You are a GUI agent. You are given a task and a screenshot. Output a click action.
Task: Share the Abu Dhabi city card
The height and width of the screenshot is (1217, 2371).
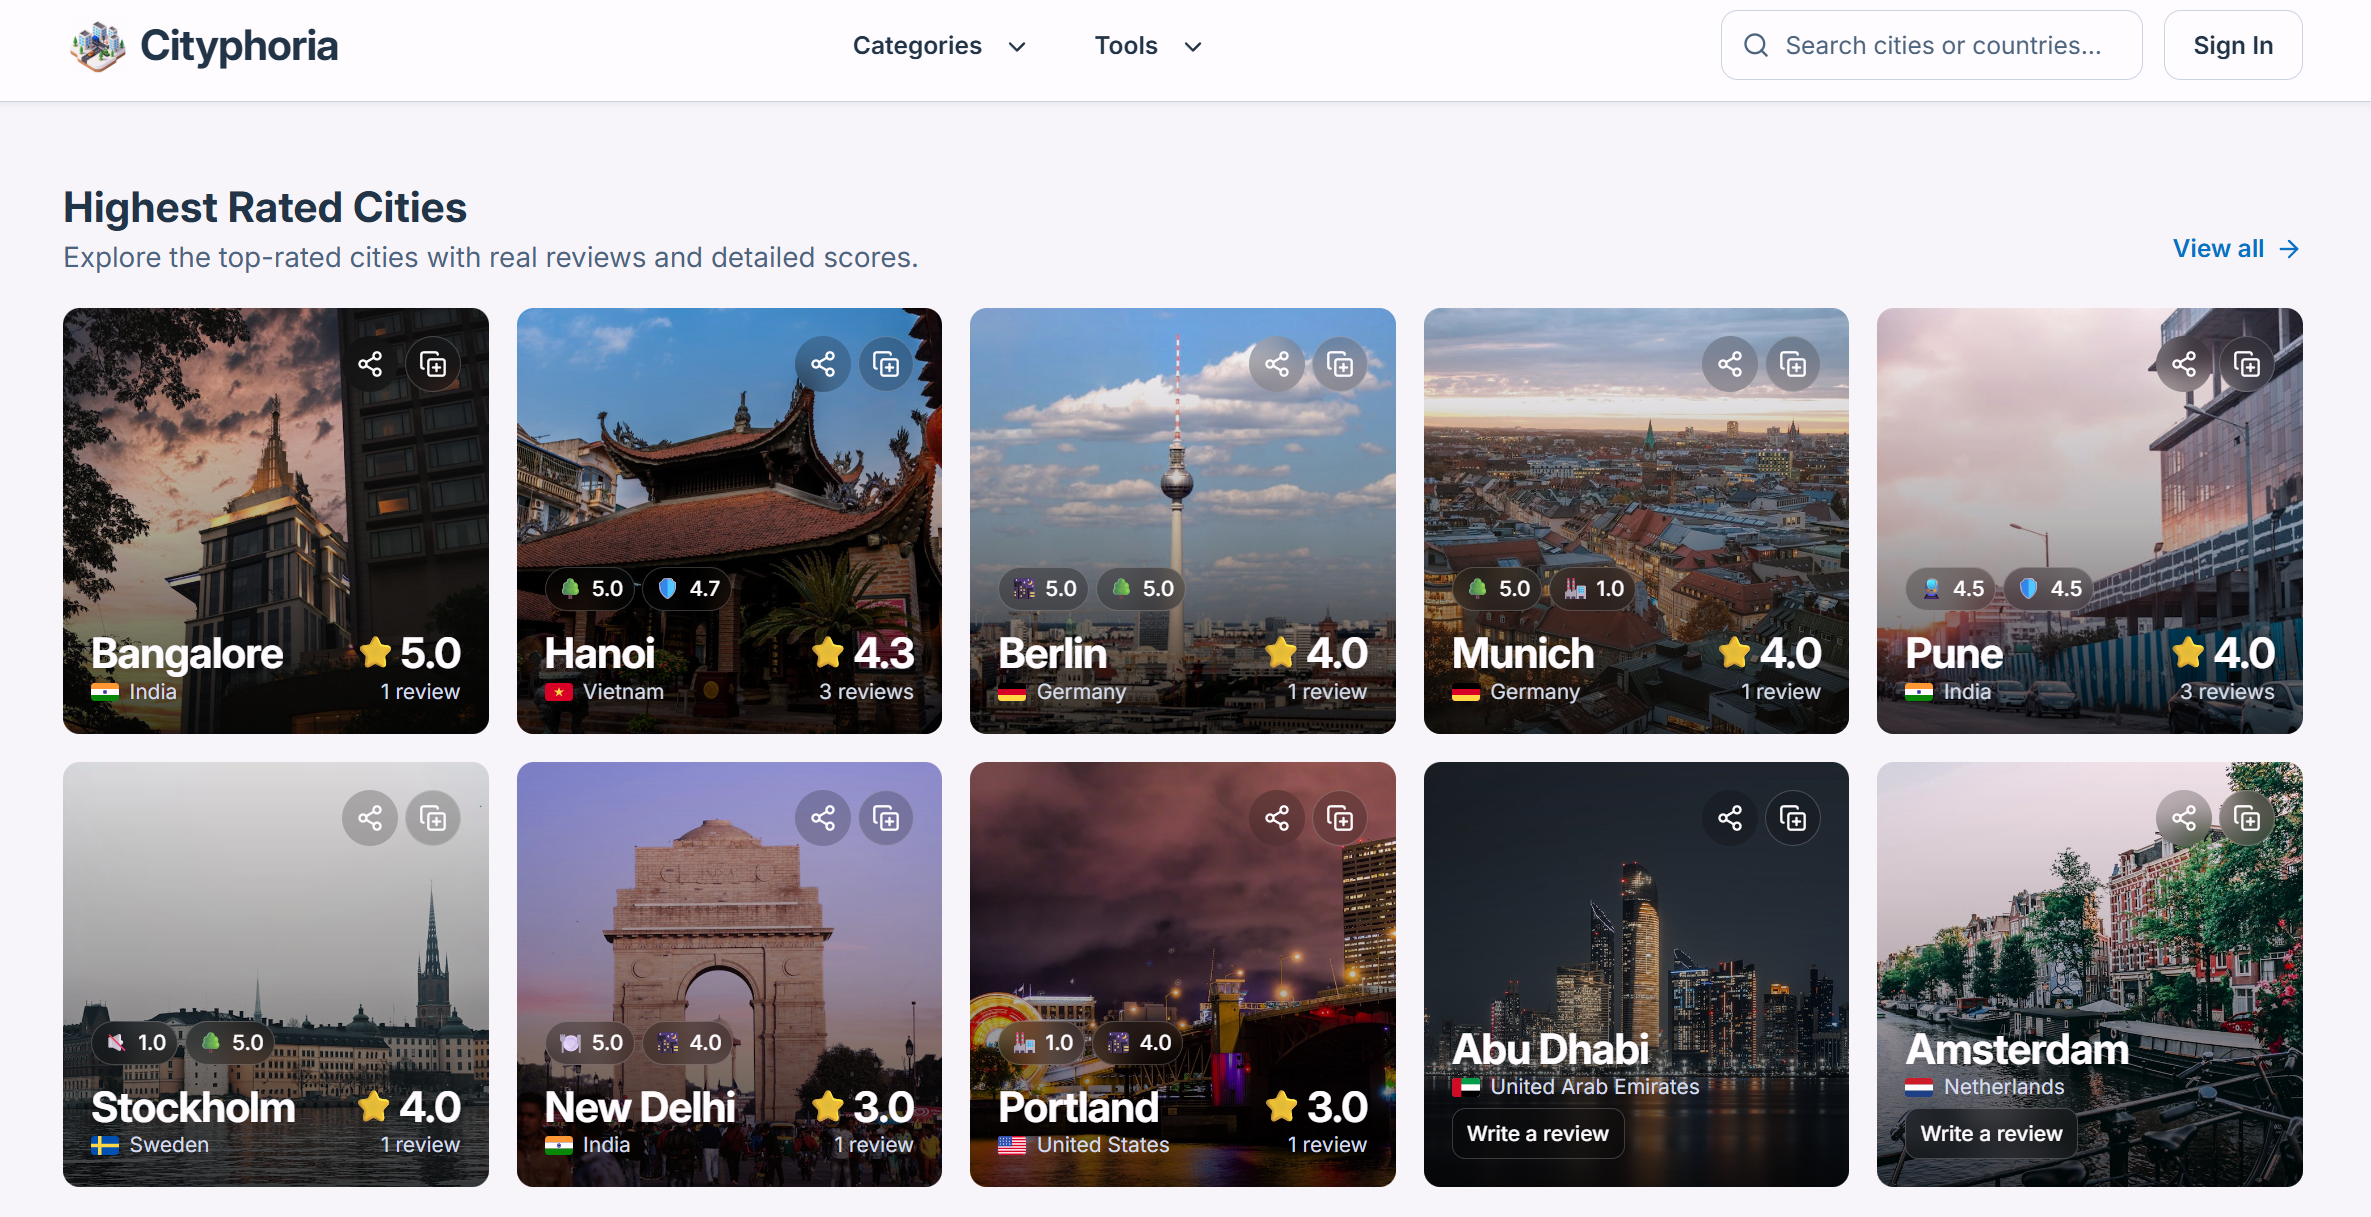tap(1730, 818)
